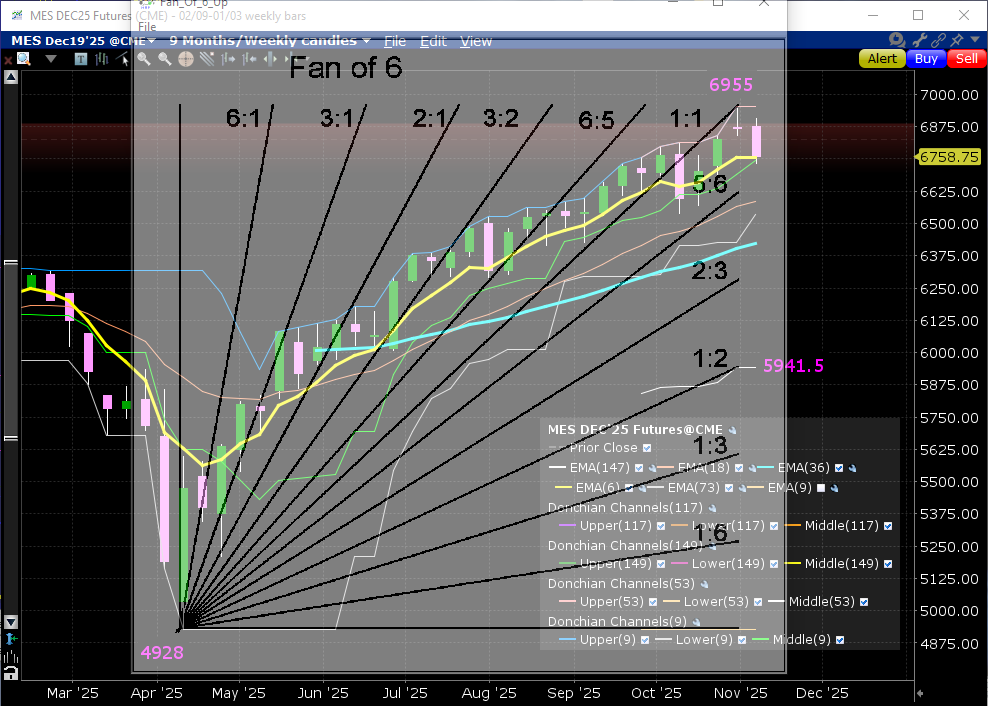Toggle the EMA(36) visibility checkbox
988x706 pixels.
(x=840, y=467)
